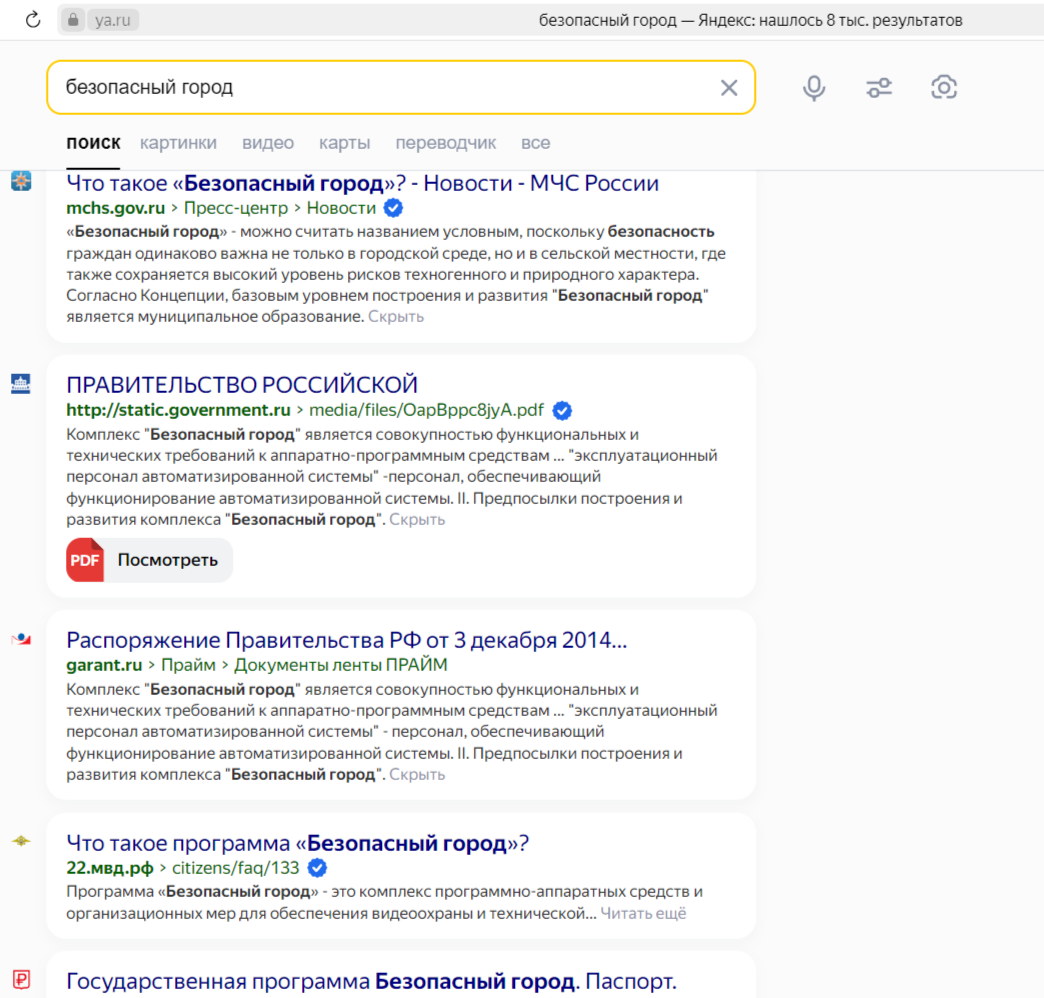Screen dimensions: 1044x998
Task: Click the МВД emblem favicon beside the result
Action: (21, 841)
